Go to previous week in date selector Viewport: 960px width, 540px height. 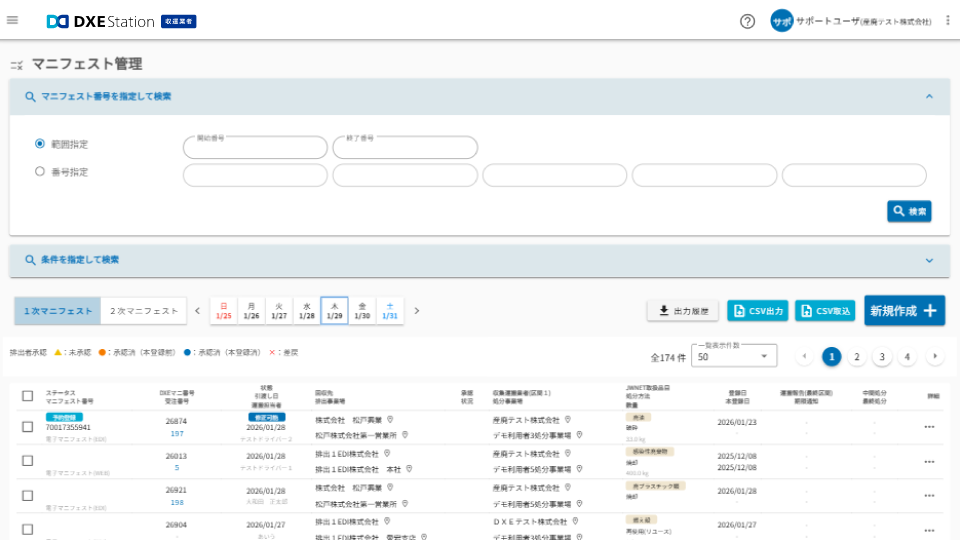[197, 311]
